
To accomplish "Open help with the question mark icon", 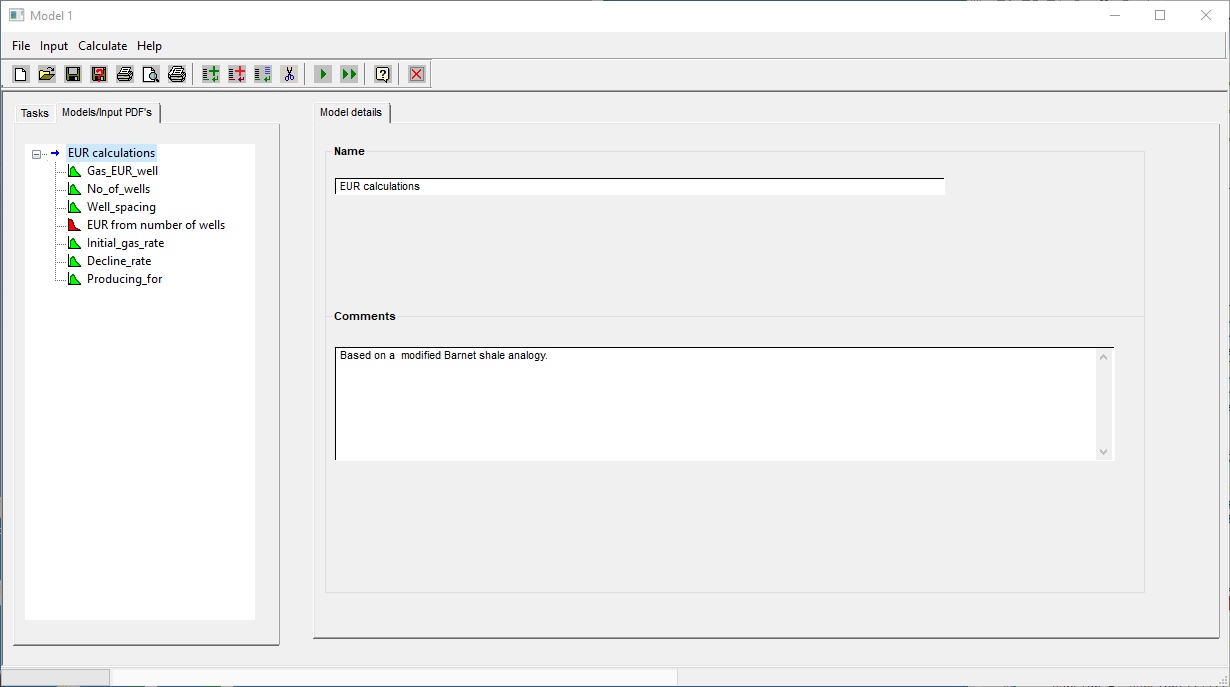I will [382, 74].
